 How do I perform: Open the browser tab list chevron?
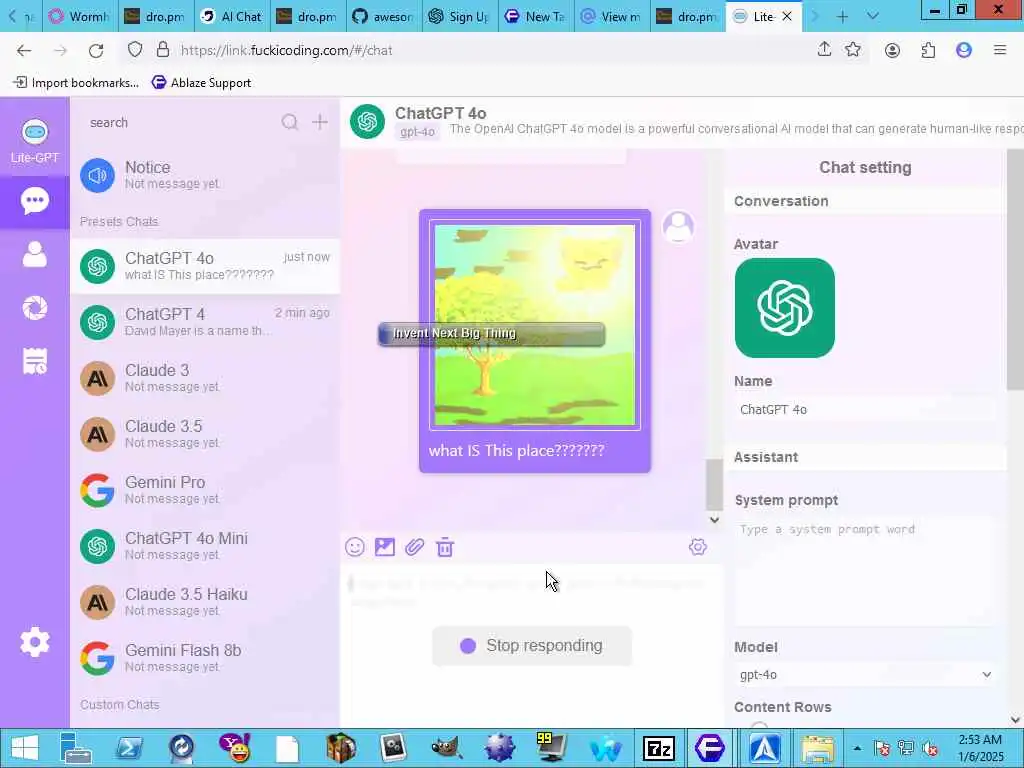click(x=872, y=16)
